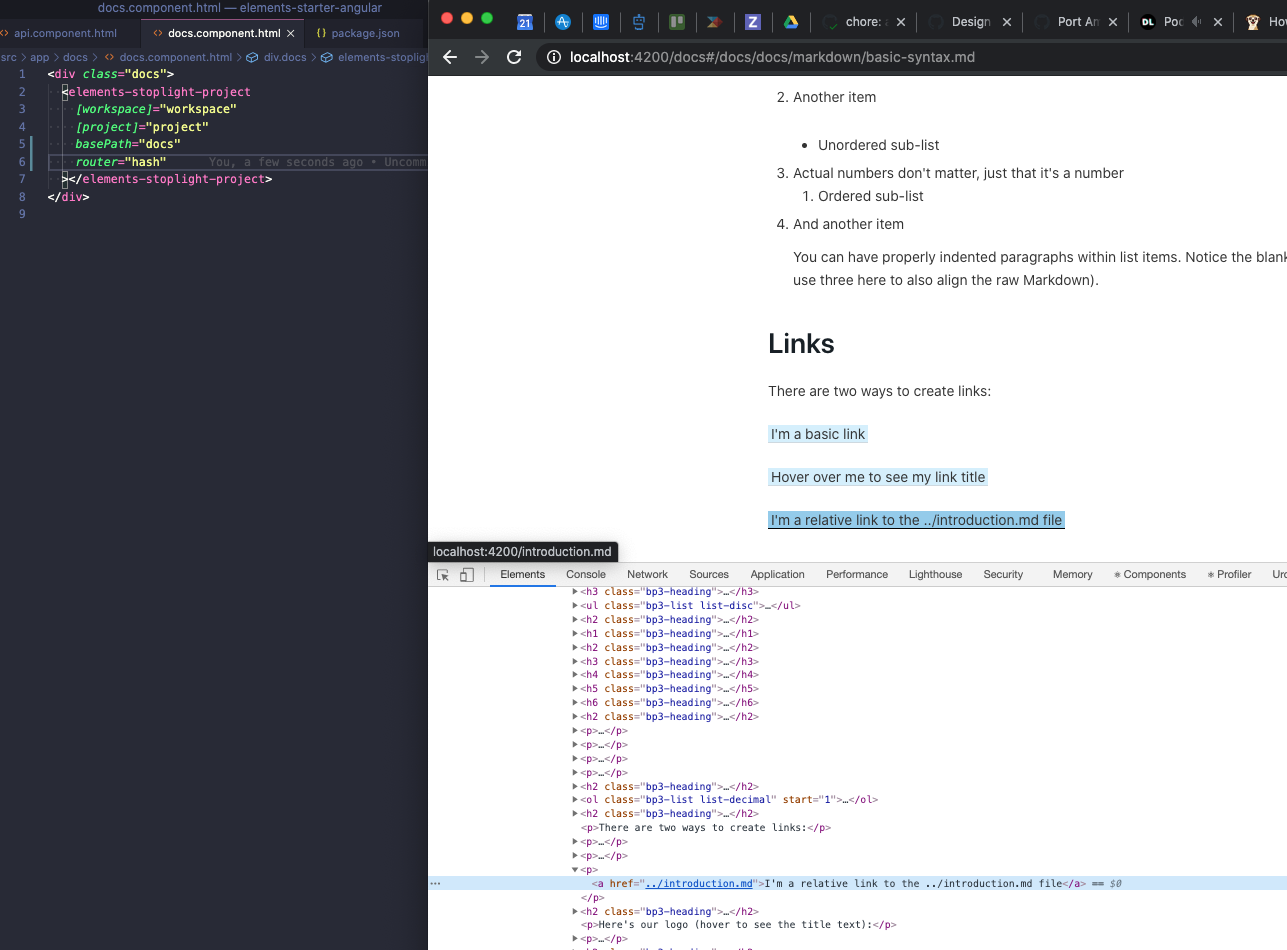The image size is (1287, 950).
Task: Open the package.json editor tab
Action: point(361,32)
